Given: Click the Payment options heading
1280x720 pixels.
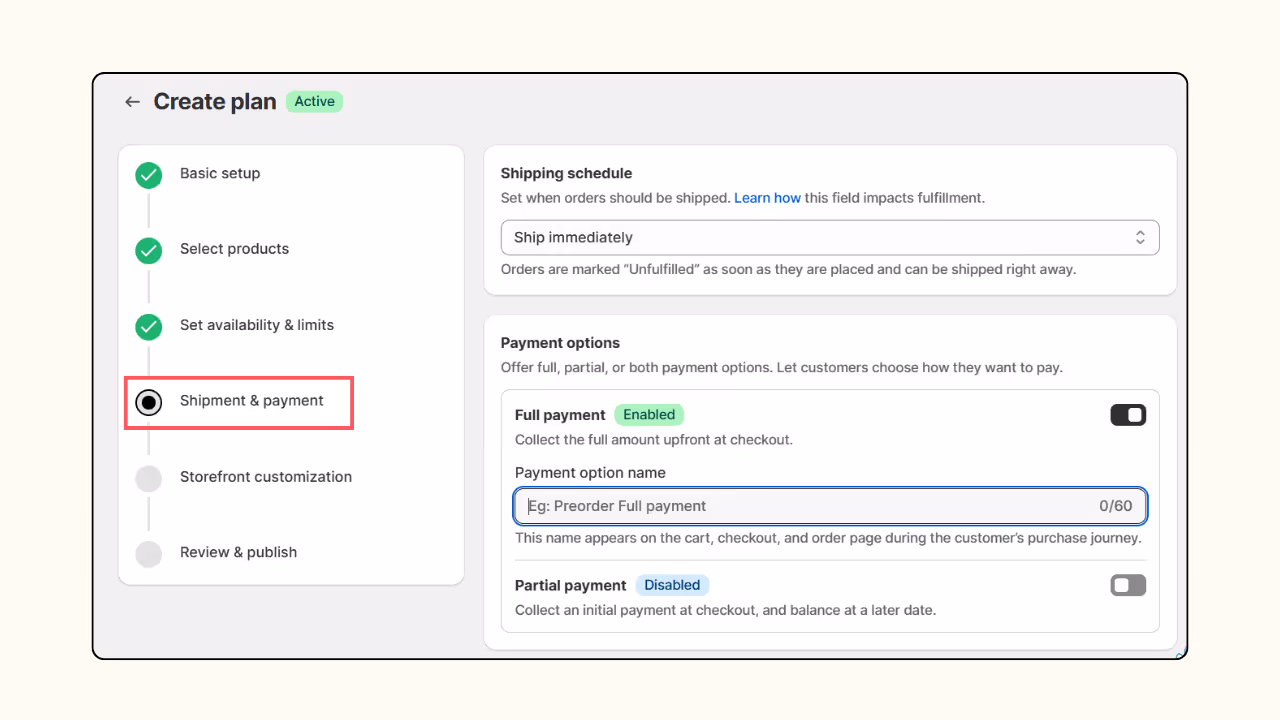Looking at the screenshot, I should (x=560, y=343).
